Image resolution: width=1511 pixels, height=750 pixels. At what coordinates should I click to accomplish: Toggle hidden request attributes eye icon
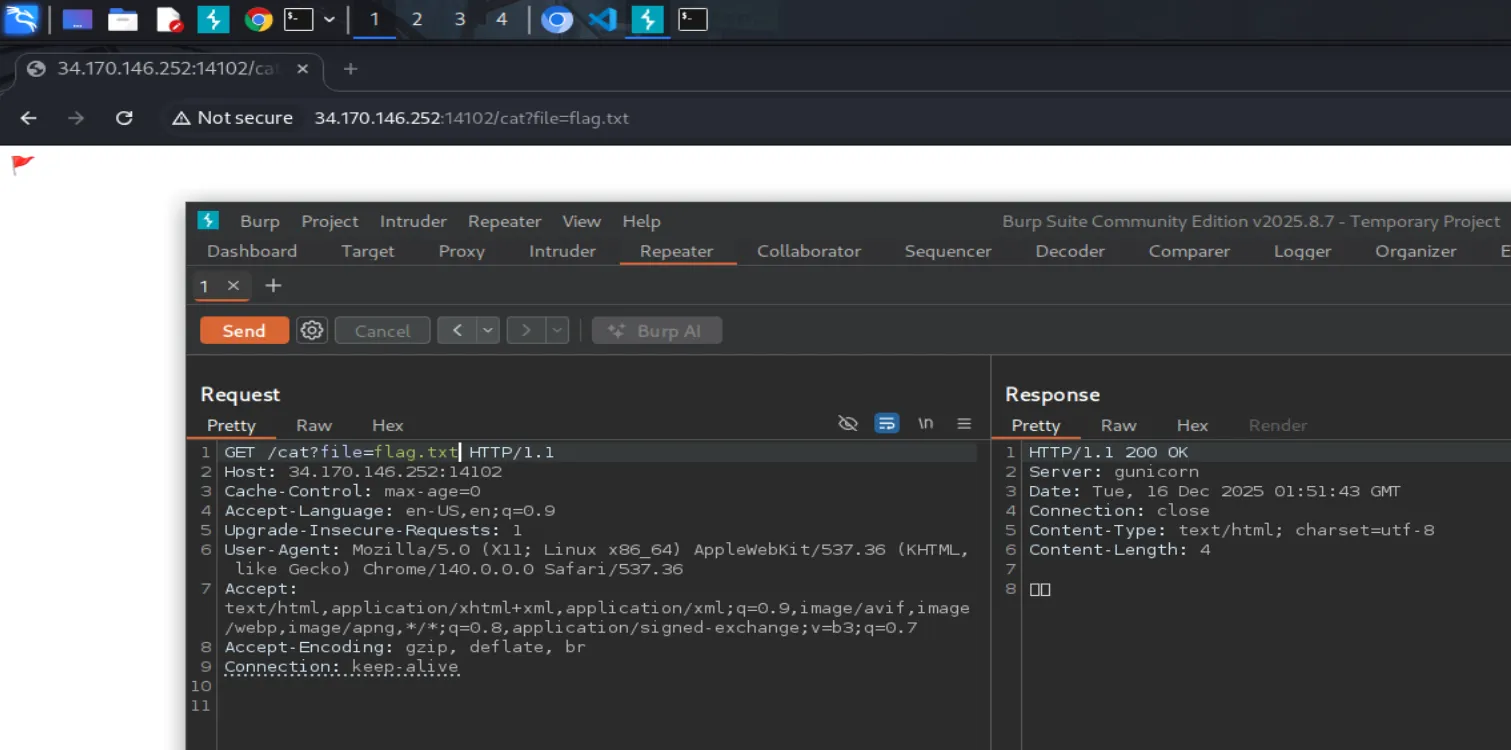(848, 424)
